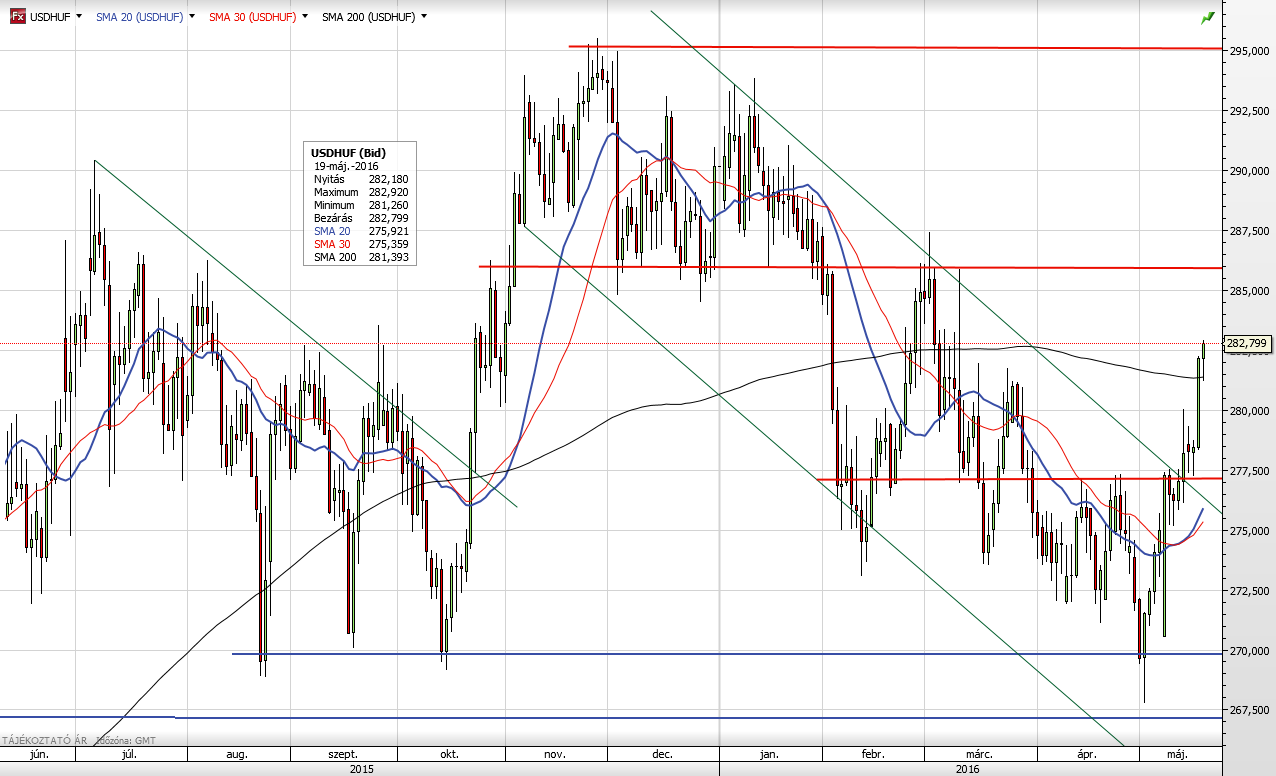Click the 275,000 price axis label
Screen dimensions: 1276x776
[x=1248, y=531]
